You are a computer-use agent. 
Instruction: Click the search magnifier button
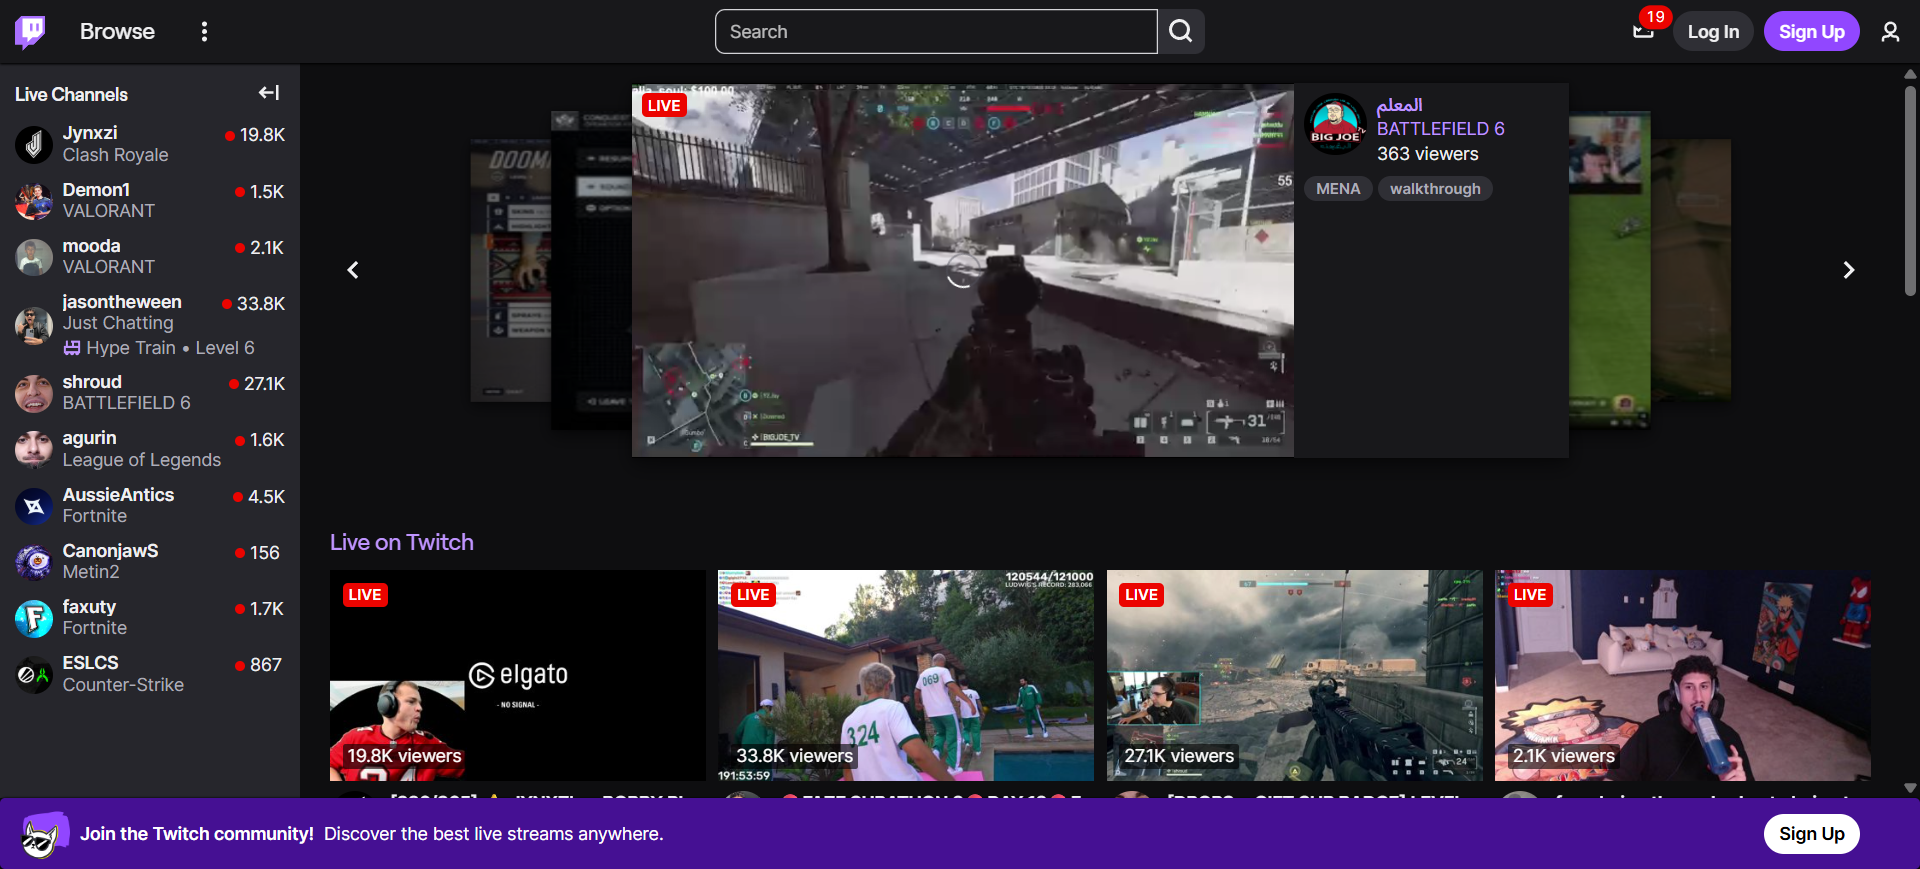tap(1181, 32)
